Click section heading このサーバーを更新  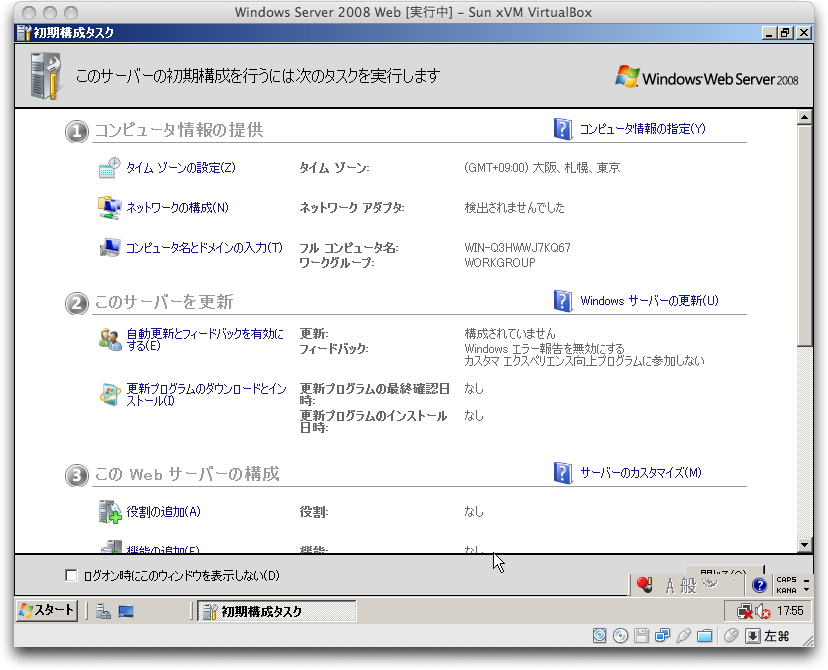tap(164, 302)
